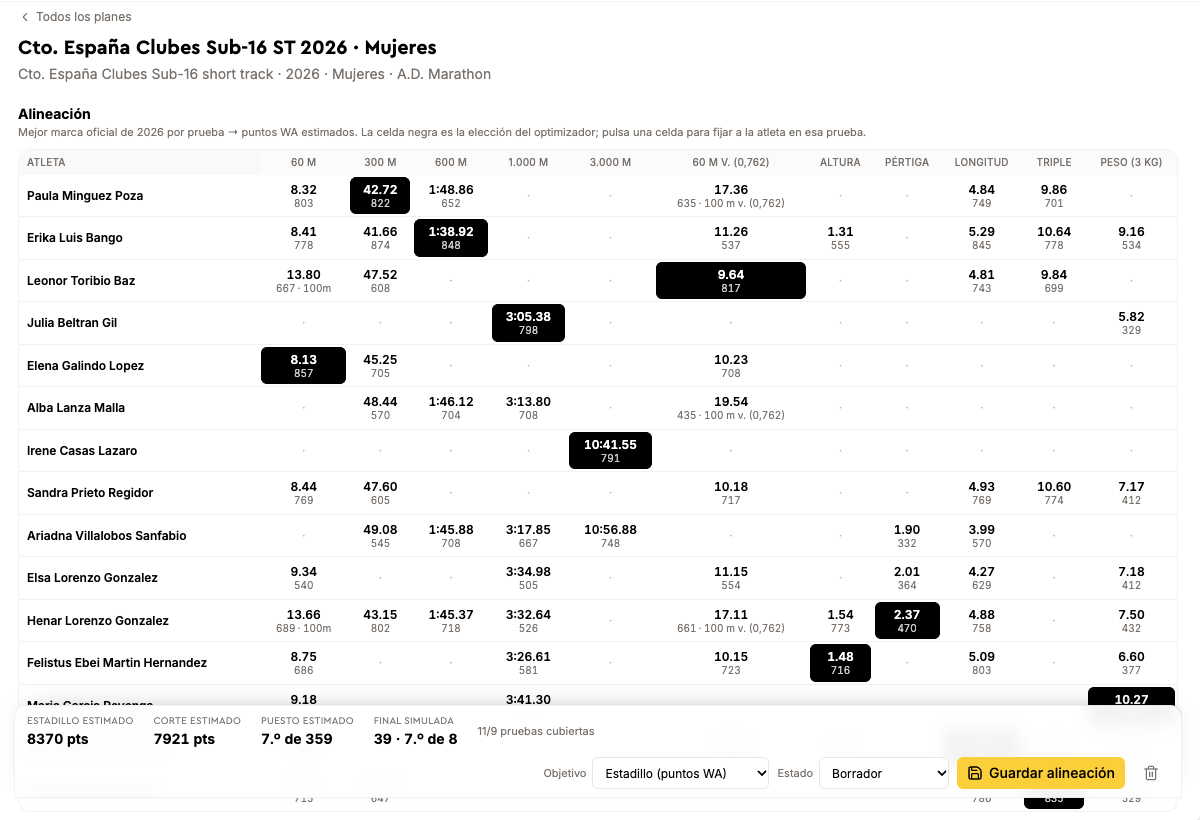Screen dimensions: 1200x820
Task: Click Sandra Prieto Regidor 60 M cell 8.44
Action: point(304,493)
